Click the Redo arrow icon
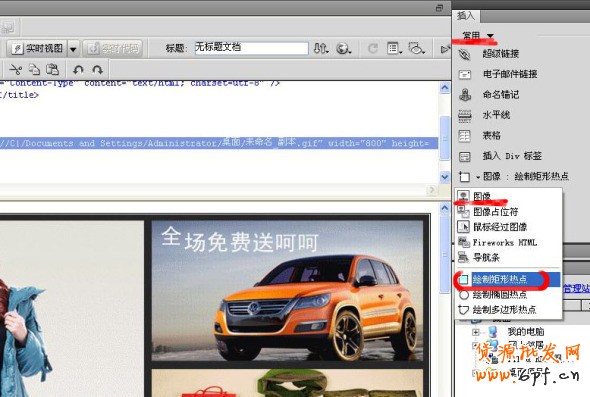Screen dimensions: 590x397 click(97, 70)
